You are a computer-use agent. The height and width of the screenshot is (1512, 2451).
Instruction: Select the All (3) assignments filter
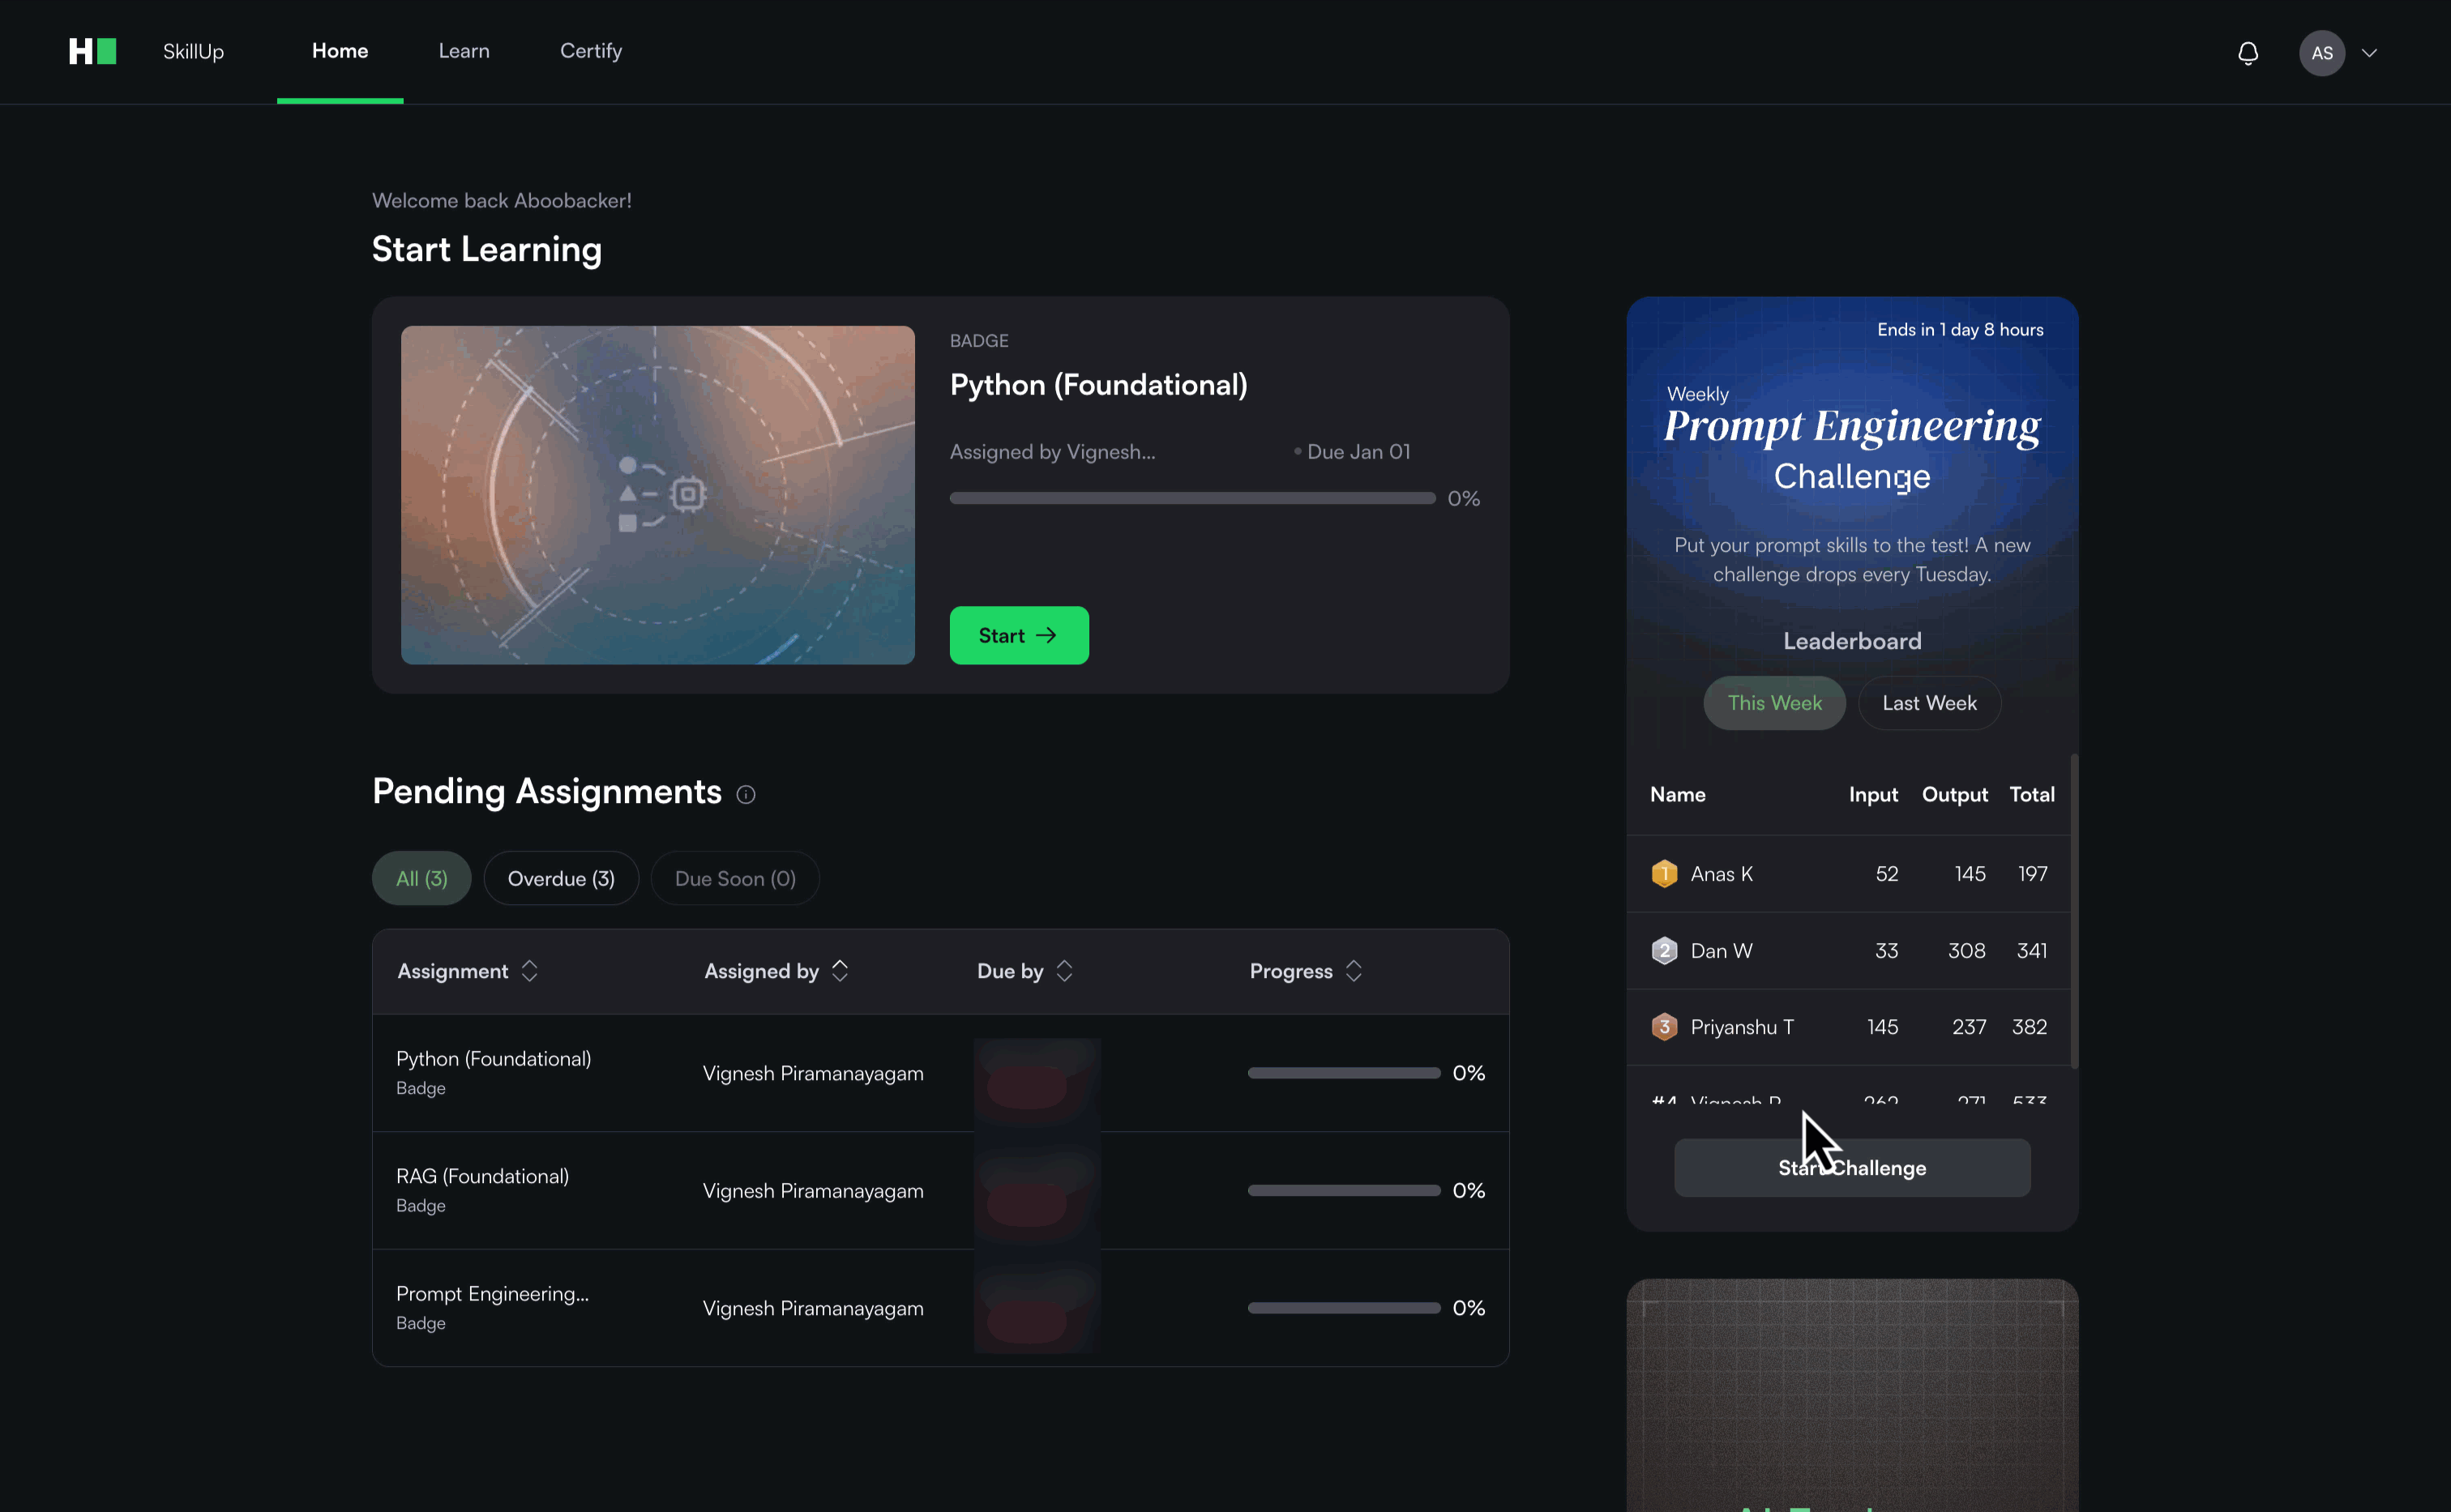[421, 878]
